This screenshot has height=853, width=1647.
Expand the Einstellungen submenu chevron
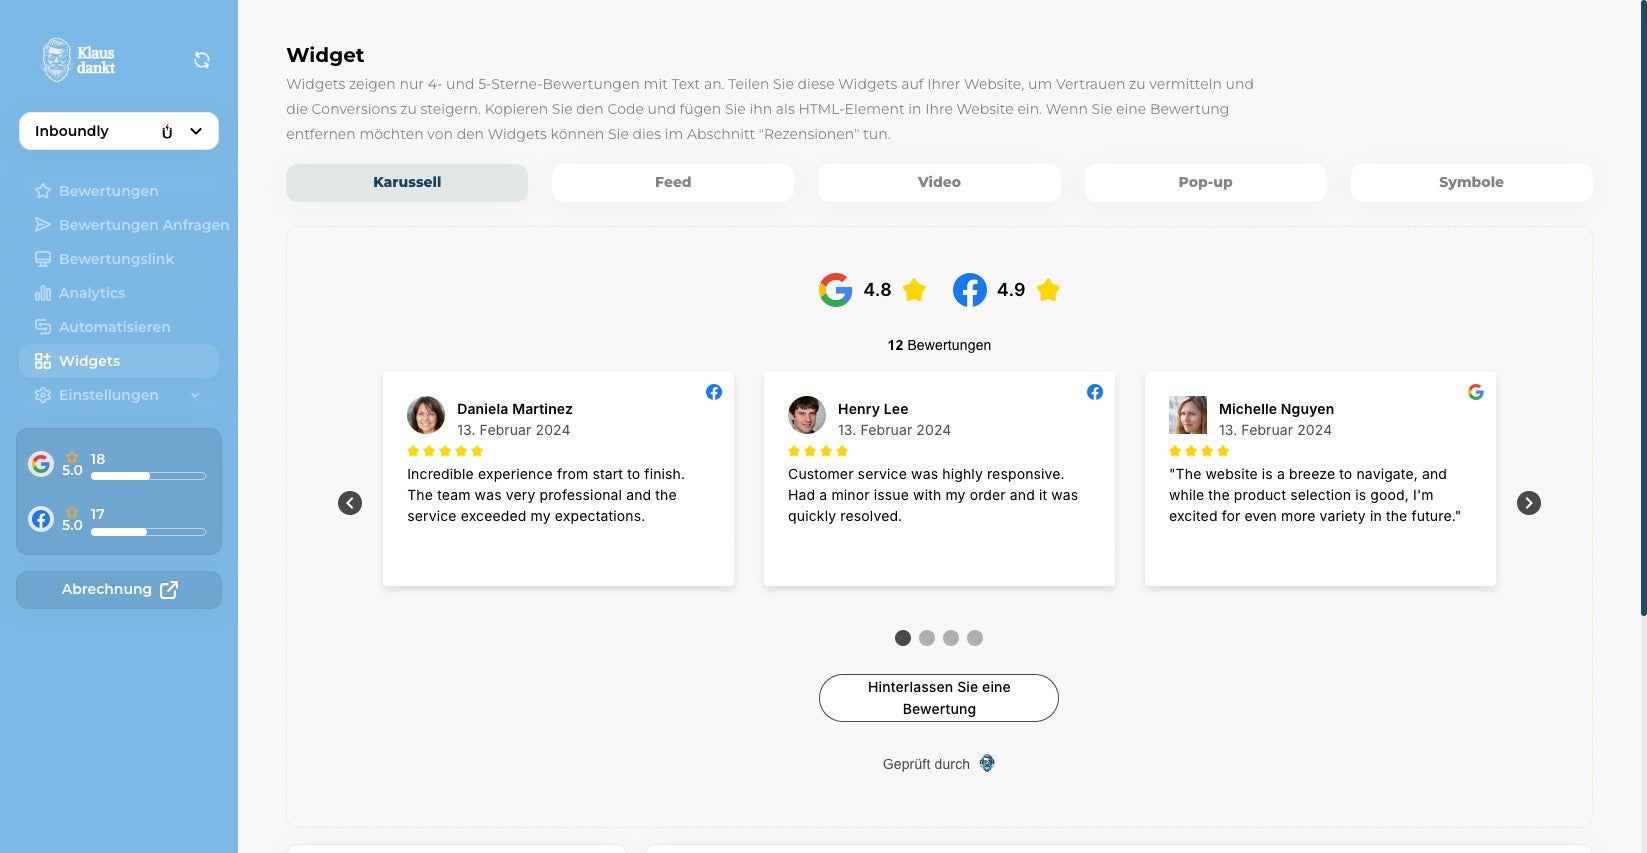(x=195, y=395)
